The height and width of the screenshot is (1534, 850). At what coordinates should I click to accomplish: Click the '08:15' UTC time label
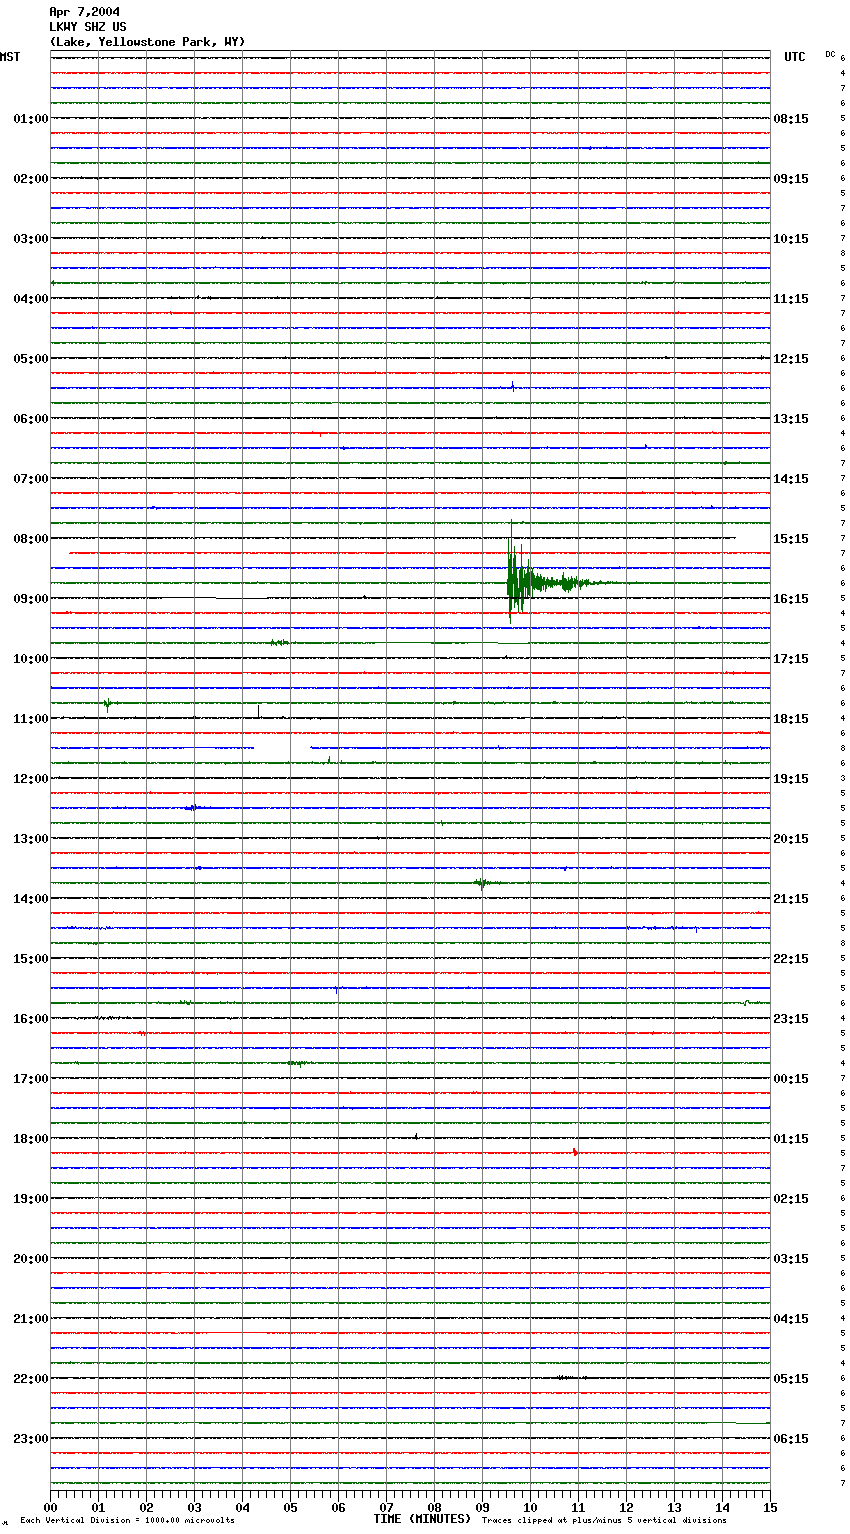[791, 119]
